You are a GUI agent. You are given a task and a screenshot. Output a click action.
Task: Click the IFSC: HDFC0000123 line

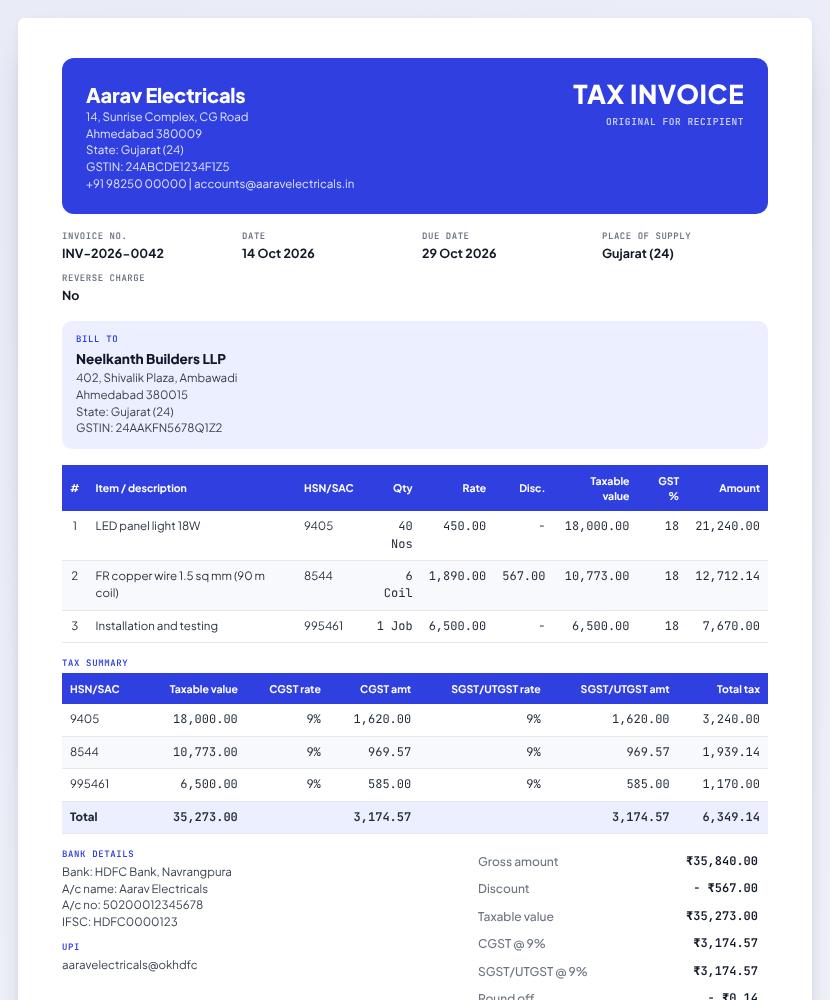[x=120, y=922]
